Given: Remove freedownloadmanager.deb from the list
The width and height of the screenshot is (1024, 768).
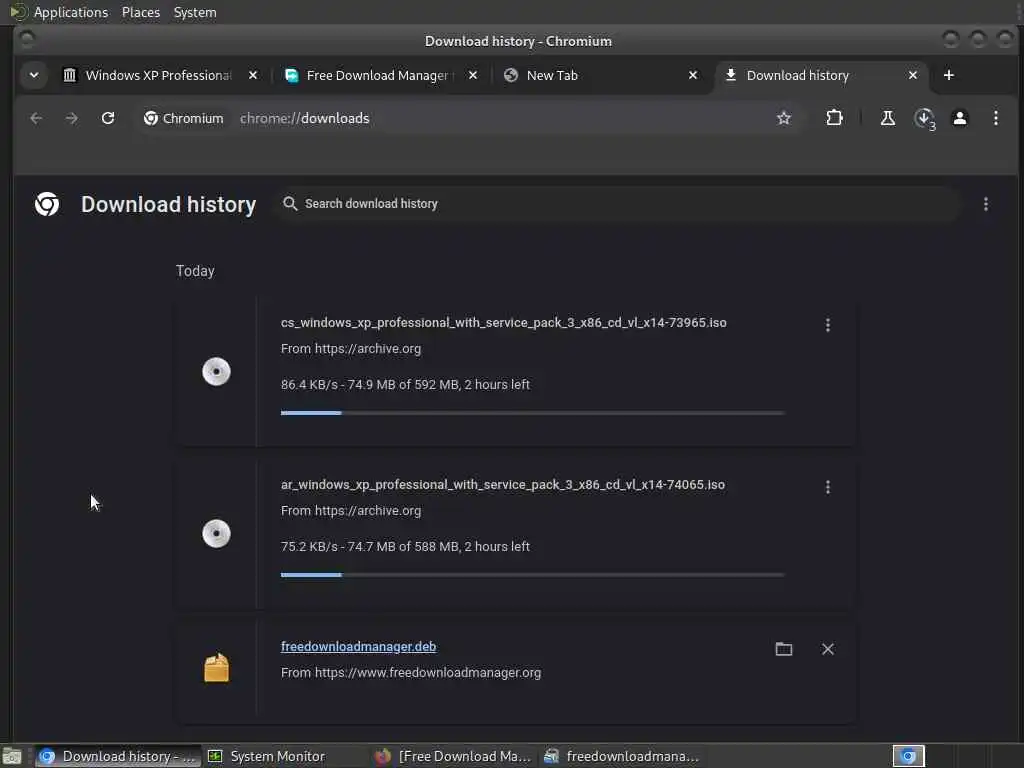Looking at the screenshot, I should [x=827, y=648].
